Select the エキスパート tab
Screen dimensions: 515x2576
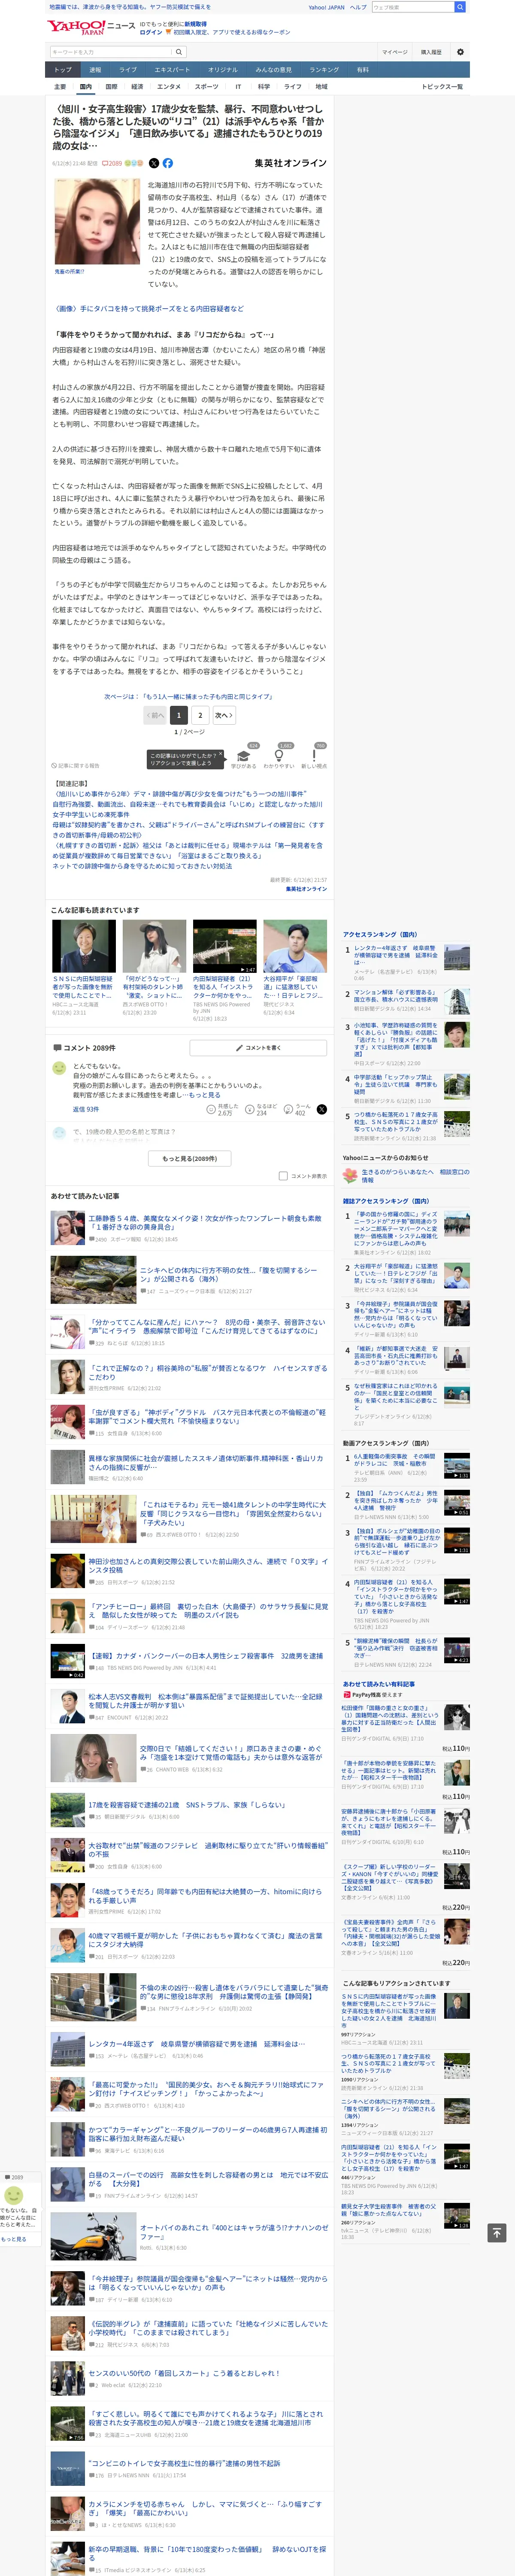click(x=172, y=70)
